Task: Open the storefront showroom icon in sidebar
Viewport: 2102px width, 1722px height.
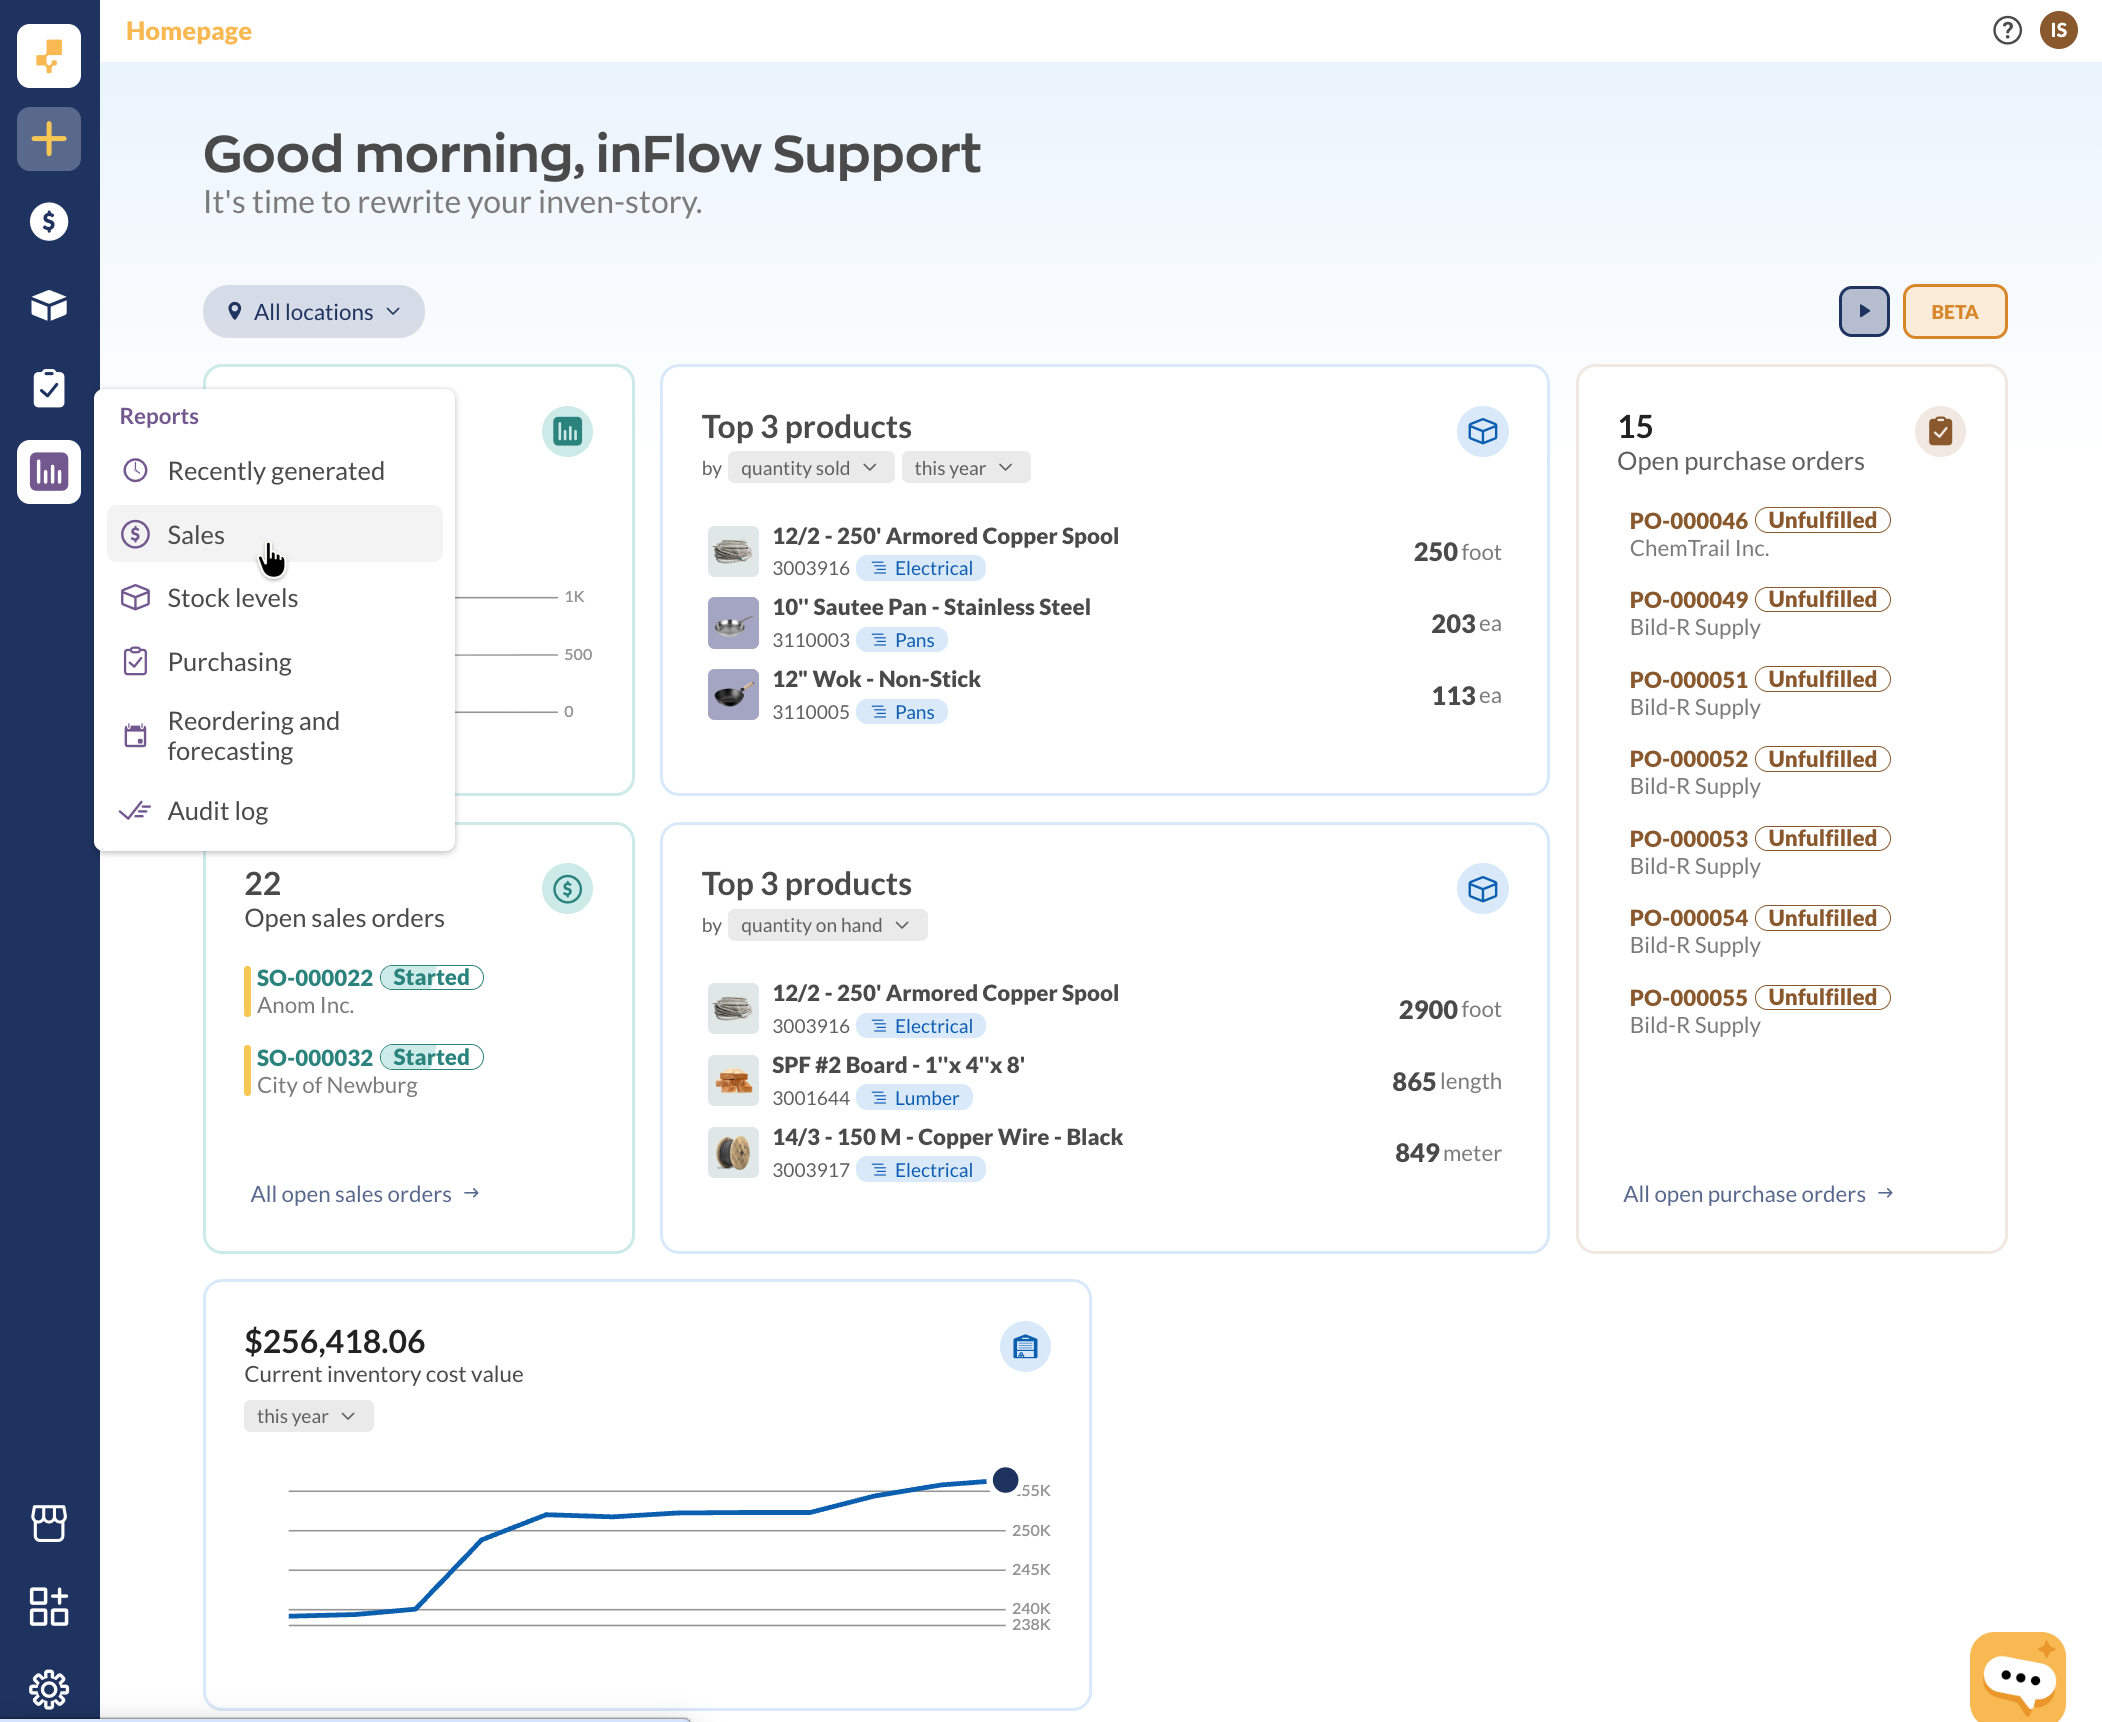Action: (x=48, y=1523)
